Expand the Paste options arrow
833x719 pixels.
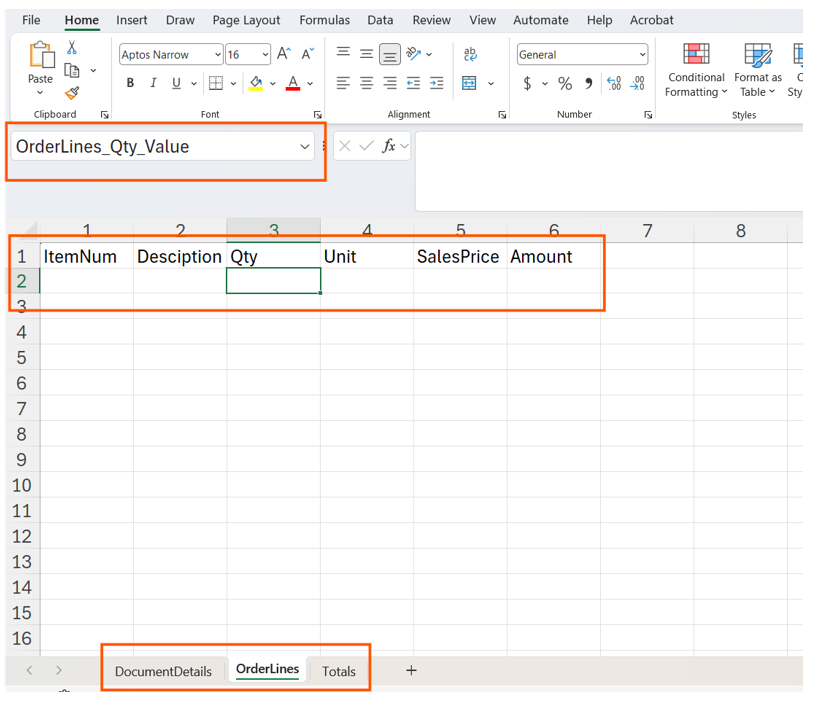[x=40, y=94]
